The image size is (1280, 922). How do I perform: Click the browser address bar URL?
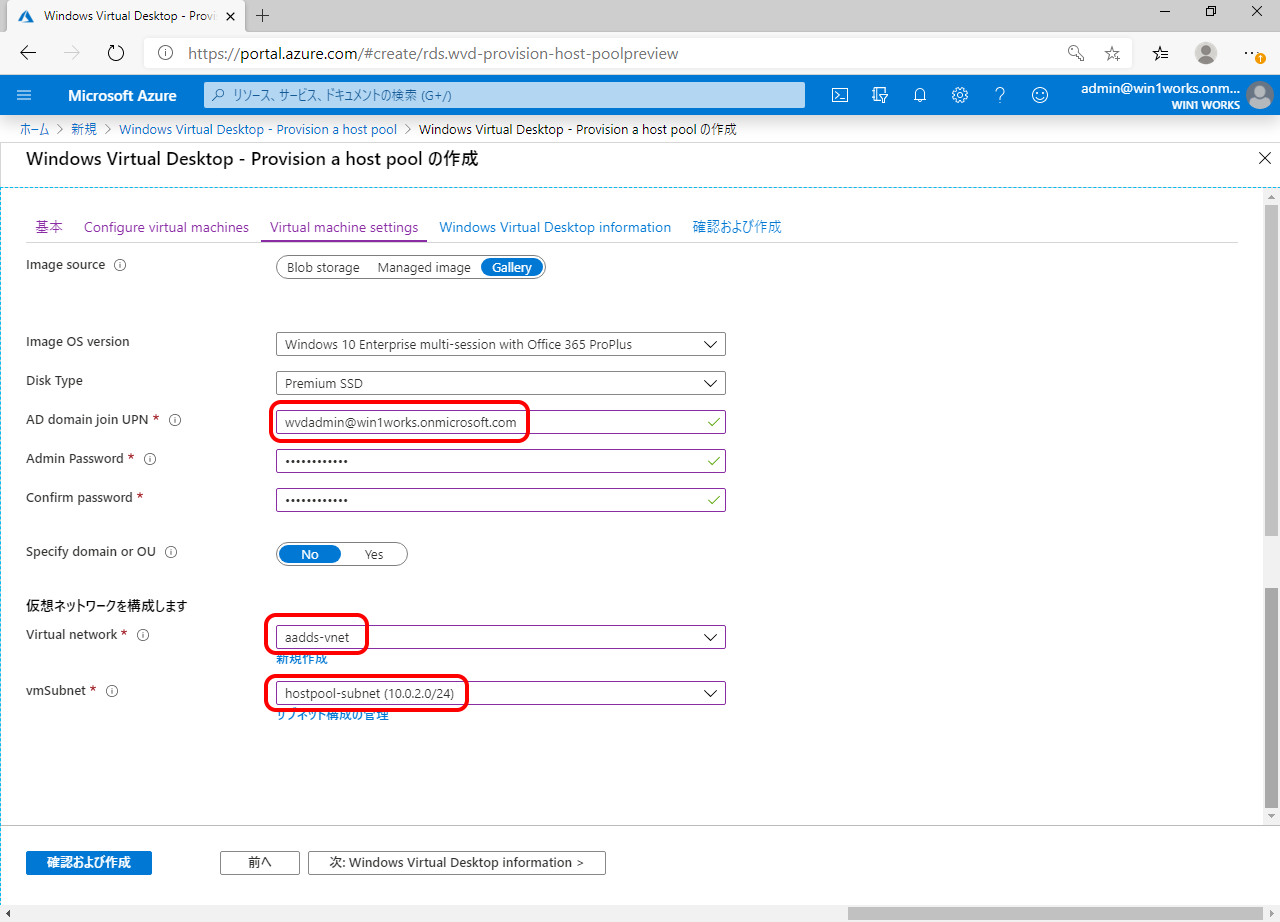click(433, 53)
